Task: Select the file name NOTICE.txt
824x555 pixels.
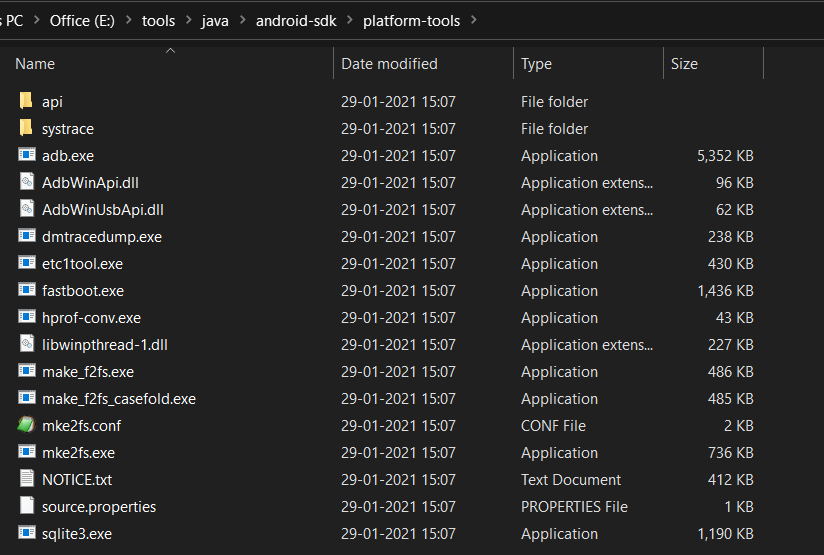Action: [77, 480]
